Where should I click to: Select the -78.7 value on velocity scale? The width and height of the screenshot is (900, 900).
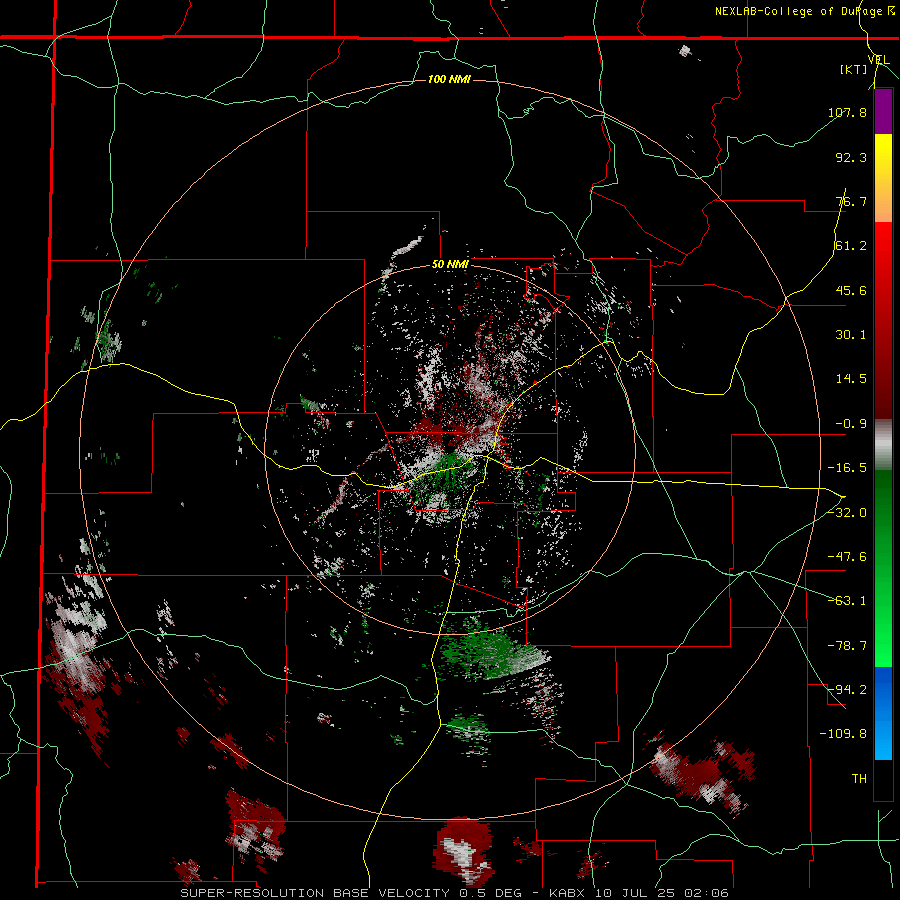(x=847, y=646)
